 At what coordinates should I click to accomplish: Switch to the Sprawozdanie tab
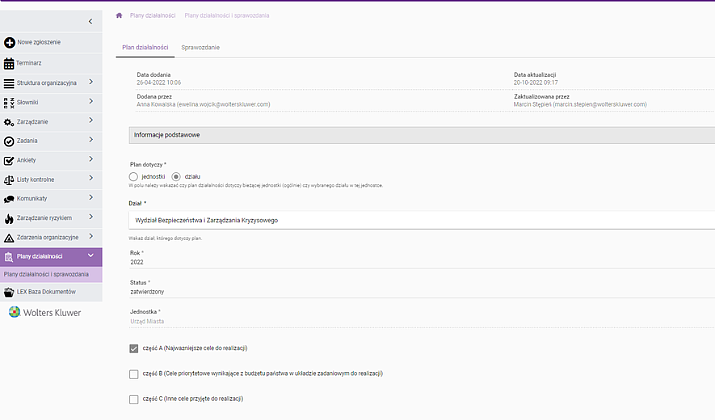click(x=200, y=47)
